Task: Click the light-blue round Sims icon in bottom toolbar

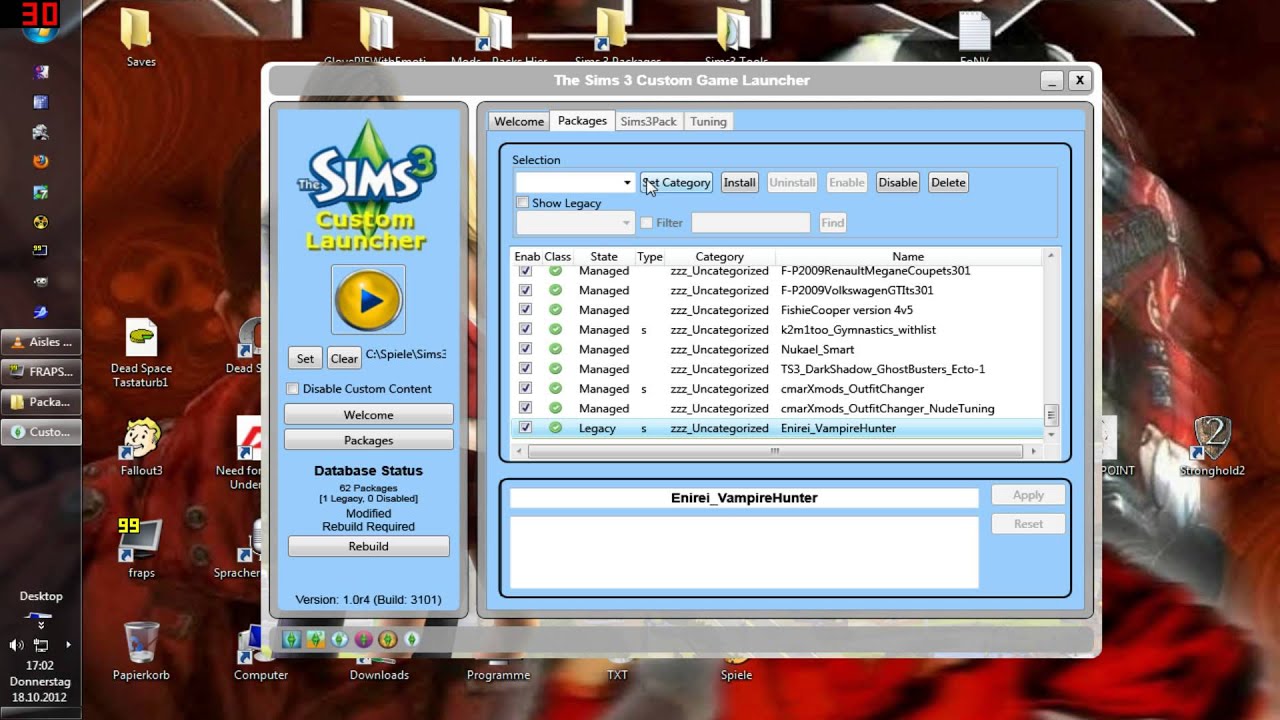Action: (x=339, y=639)
